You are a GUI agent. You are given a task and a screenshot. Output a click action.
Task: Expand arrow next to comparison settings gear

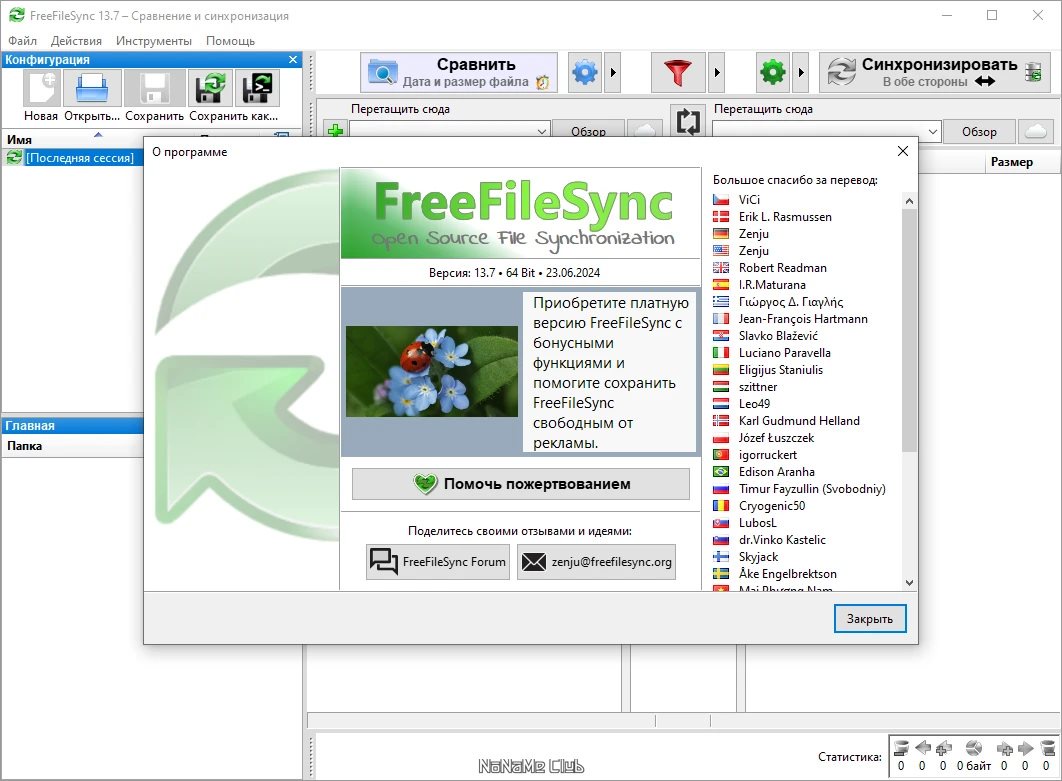coord(614,72)
